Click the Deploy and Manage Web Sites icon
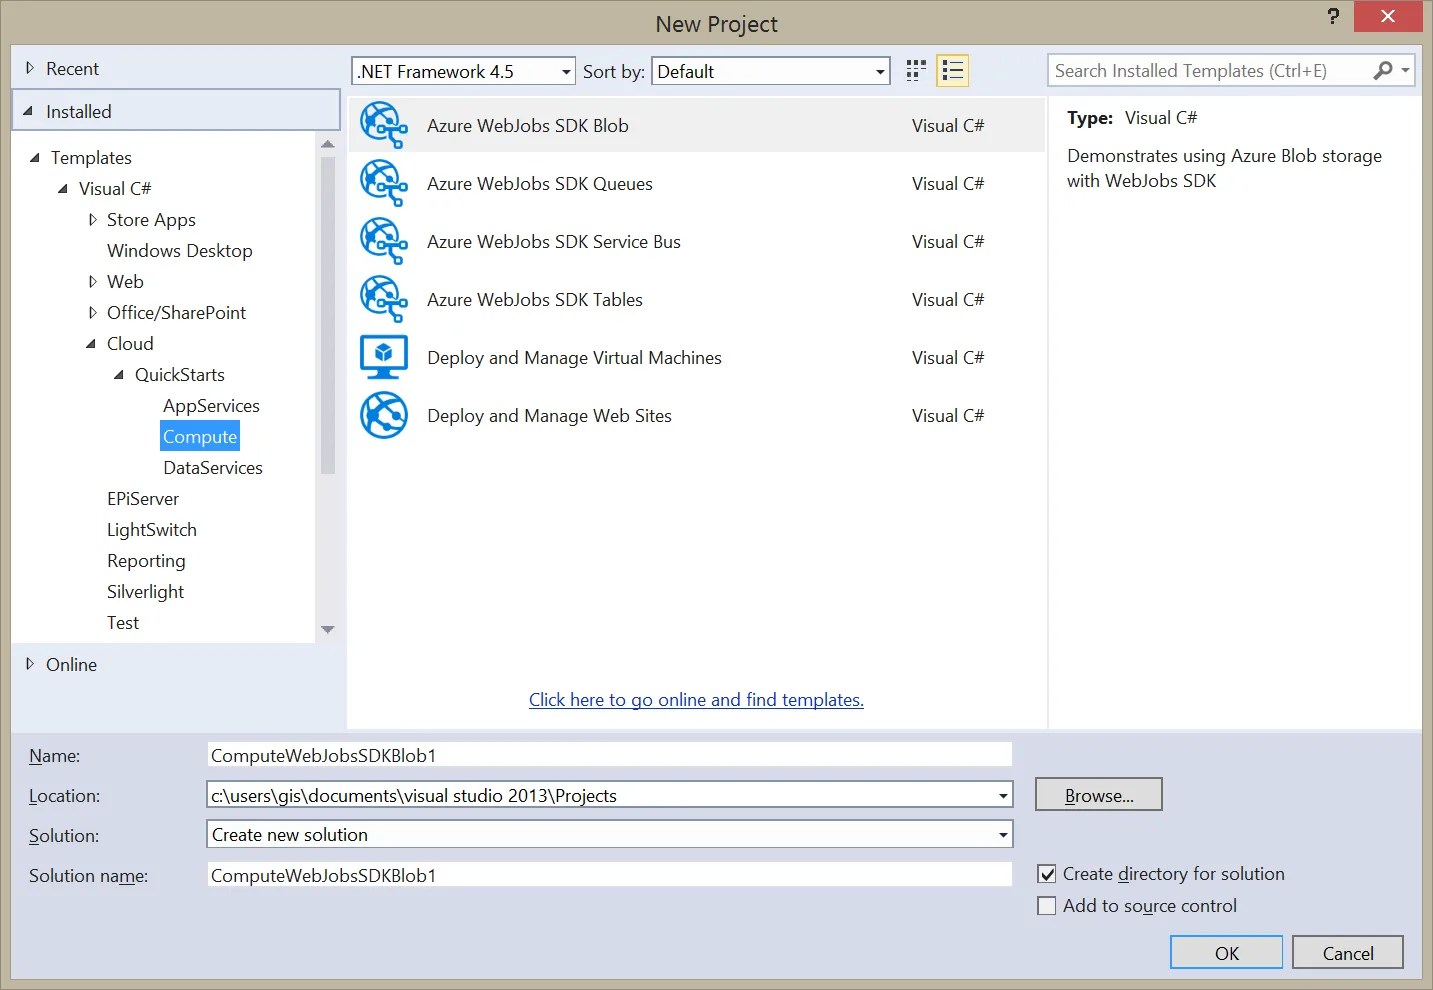This screenshot has width=1433, height=990. coord(384,415)
